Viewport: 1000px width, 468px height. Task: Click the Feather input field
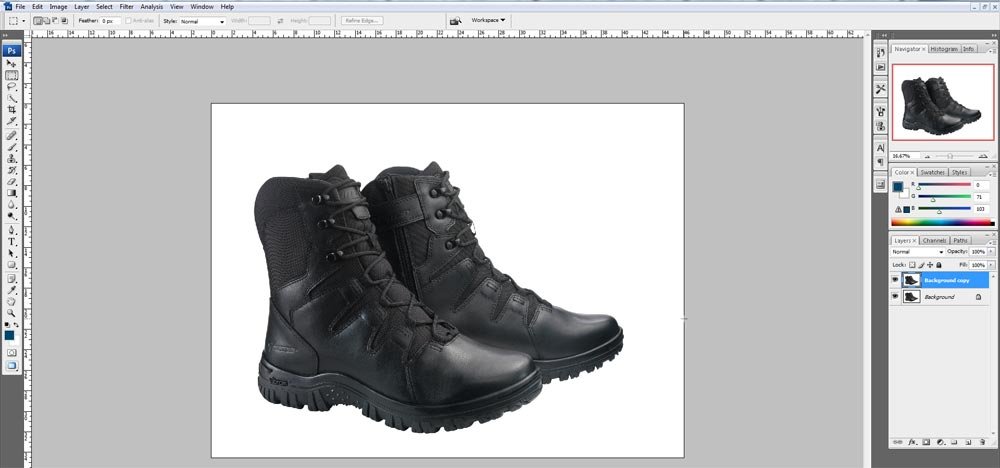110,21
